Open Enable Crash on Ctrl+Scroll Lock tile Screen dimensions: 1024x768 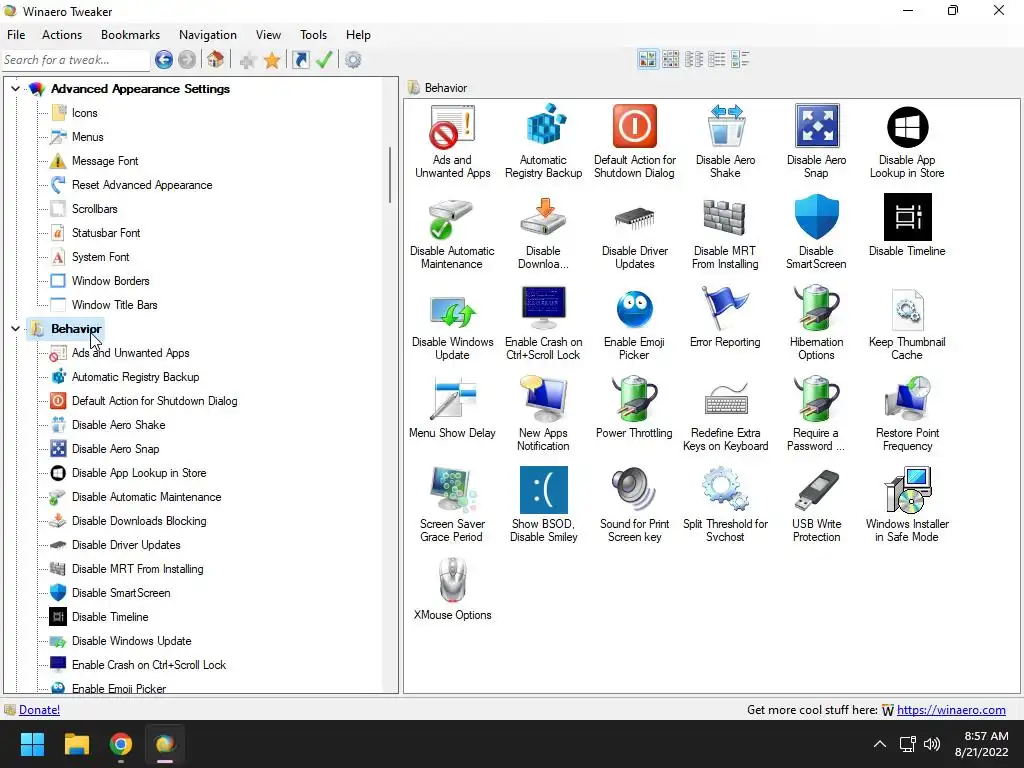click(x=543, y=323)
